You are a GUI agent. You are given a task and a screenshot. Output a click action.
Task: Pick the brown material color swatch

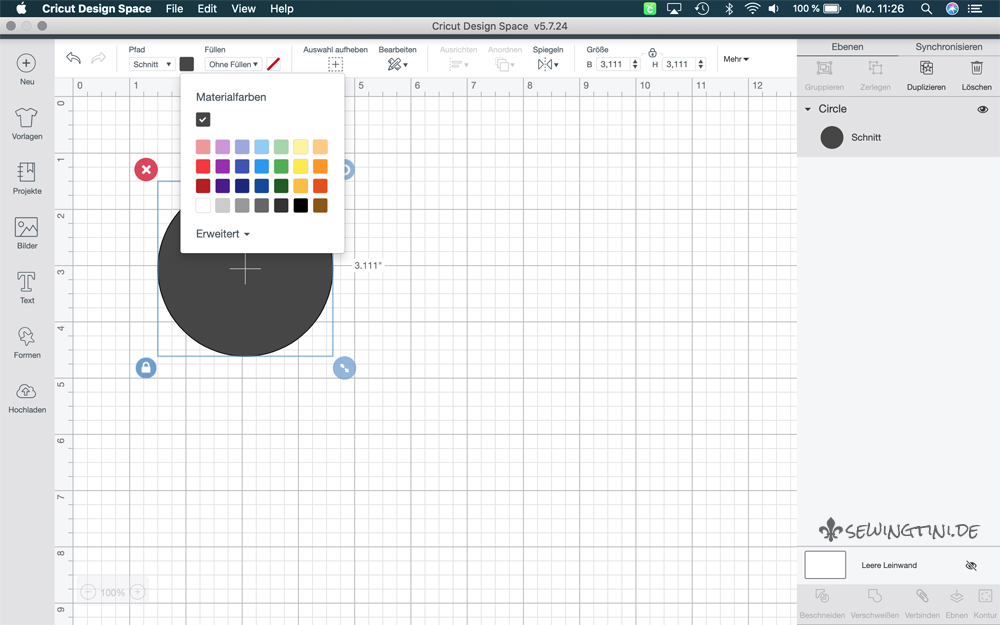click(320, 205)
